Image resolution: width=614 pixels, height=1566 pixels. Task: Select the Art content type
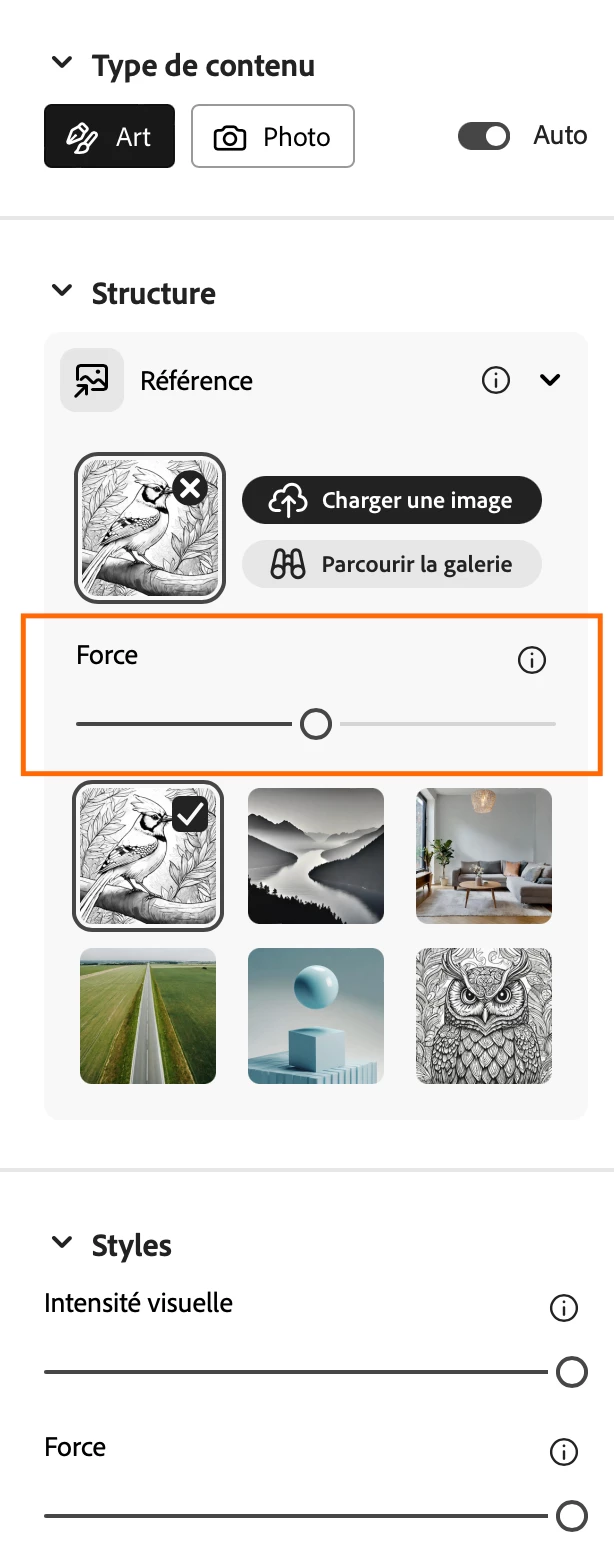[109, 136]
